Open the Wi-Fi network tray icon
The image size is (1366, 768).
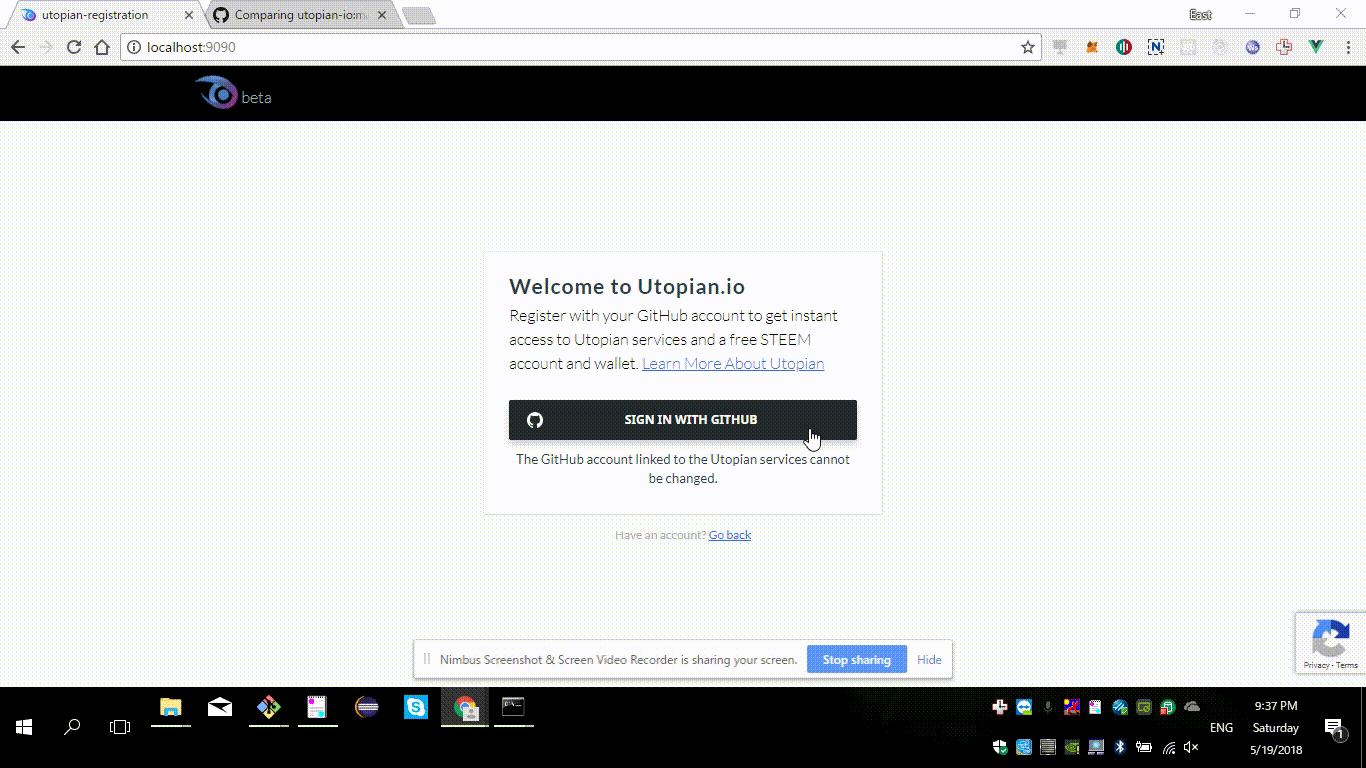(1168, 747)
